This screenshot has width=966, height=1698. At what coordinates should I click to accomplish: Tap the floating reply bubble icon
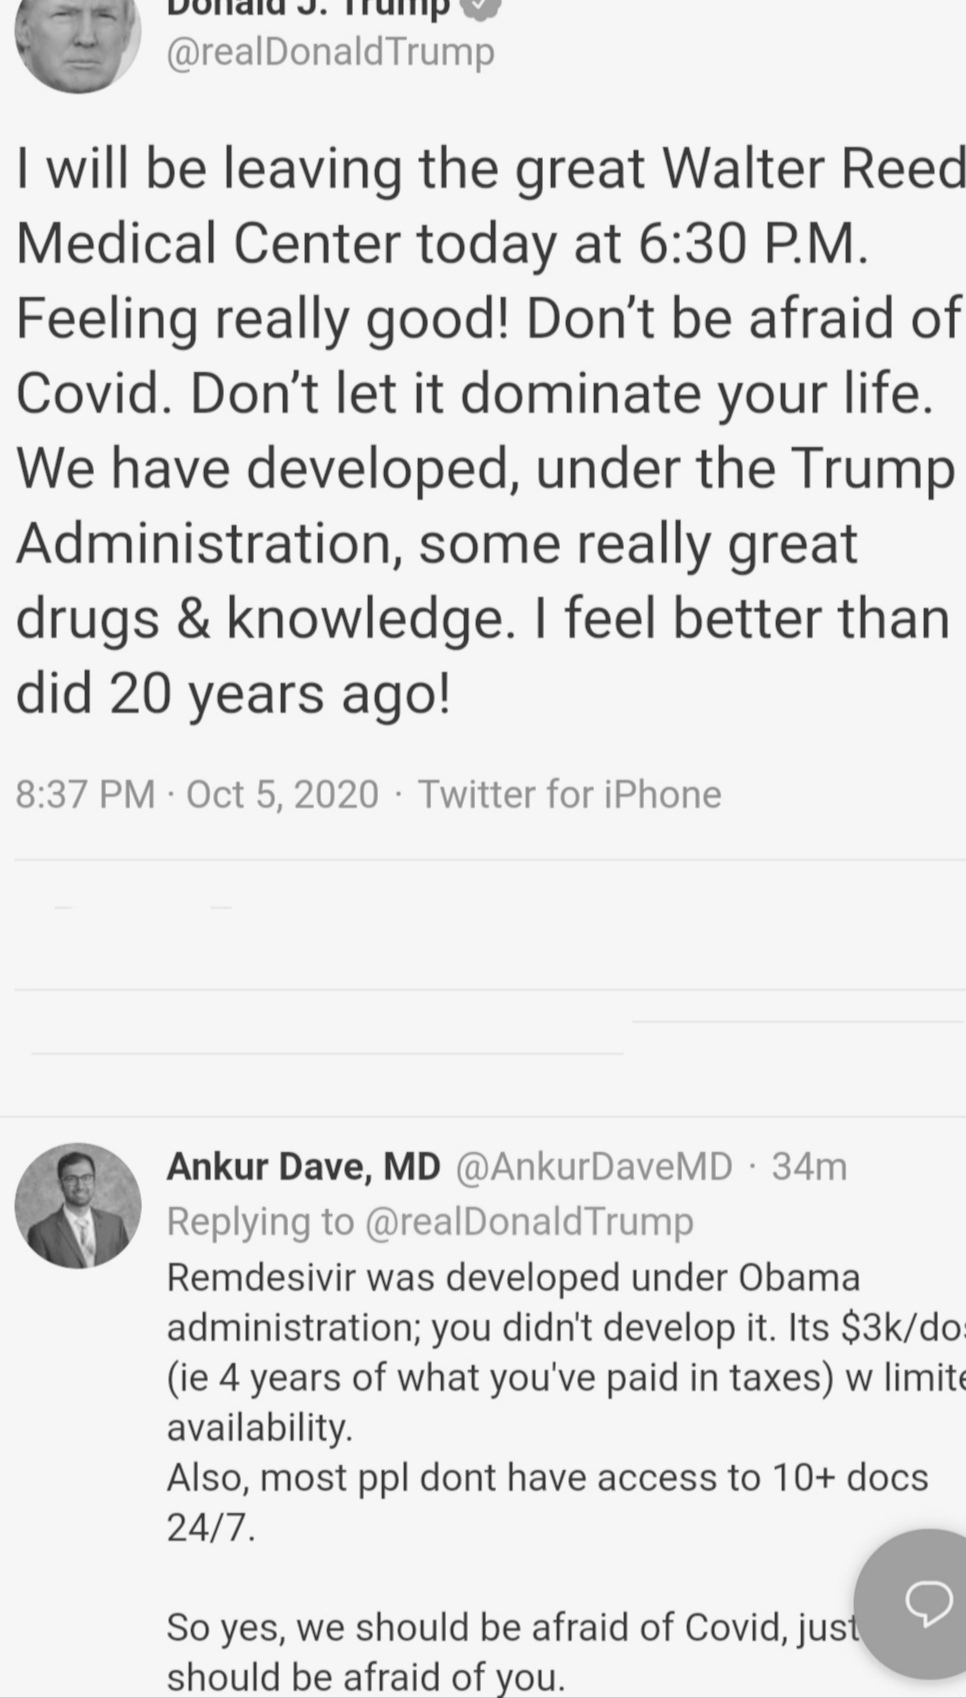[927, 1603]
